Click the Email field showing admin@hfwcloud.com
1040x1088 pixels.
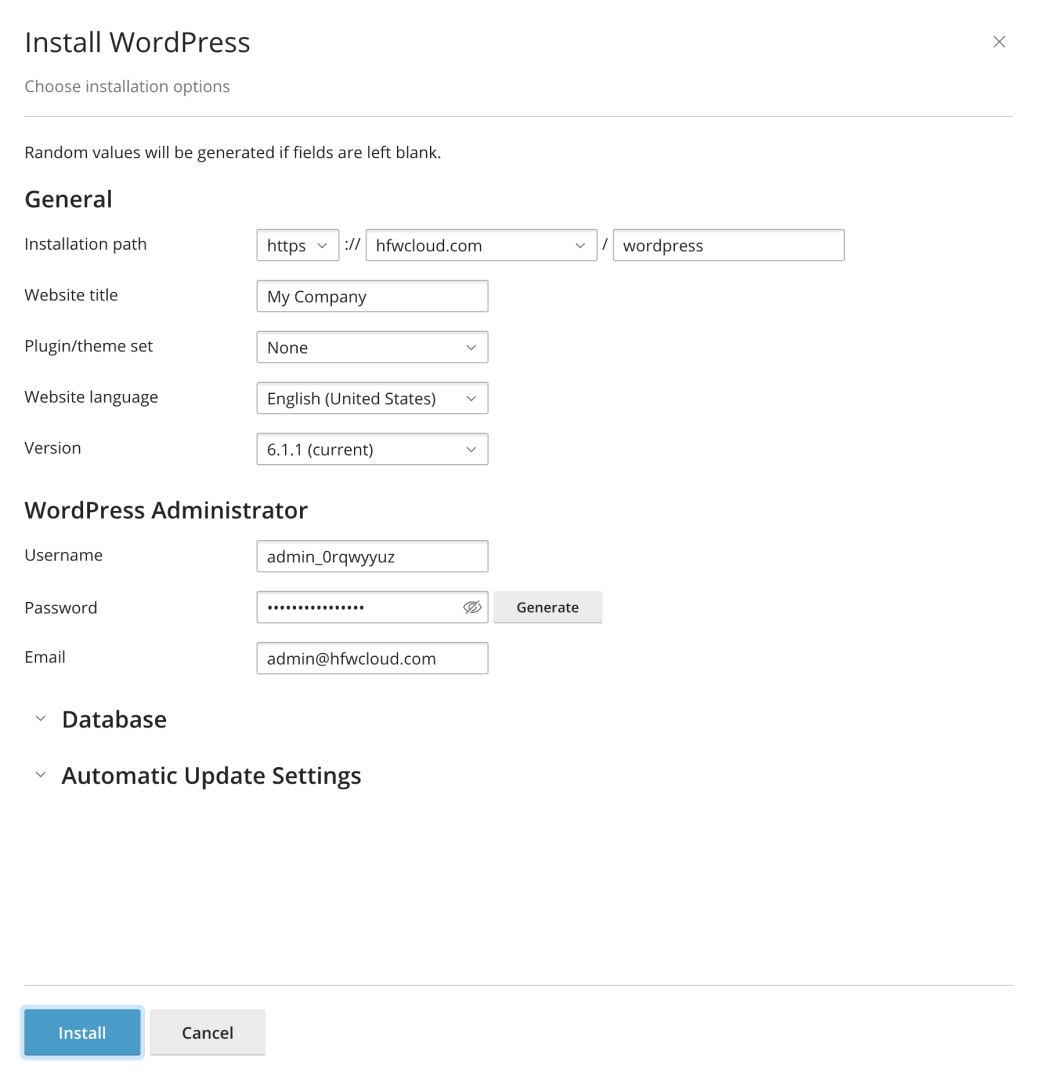pyautogui.click(x=372, y=658)
